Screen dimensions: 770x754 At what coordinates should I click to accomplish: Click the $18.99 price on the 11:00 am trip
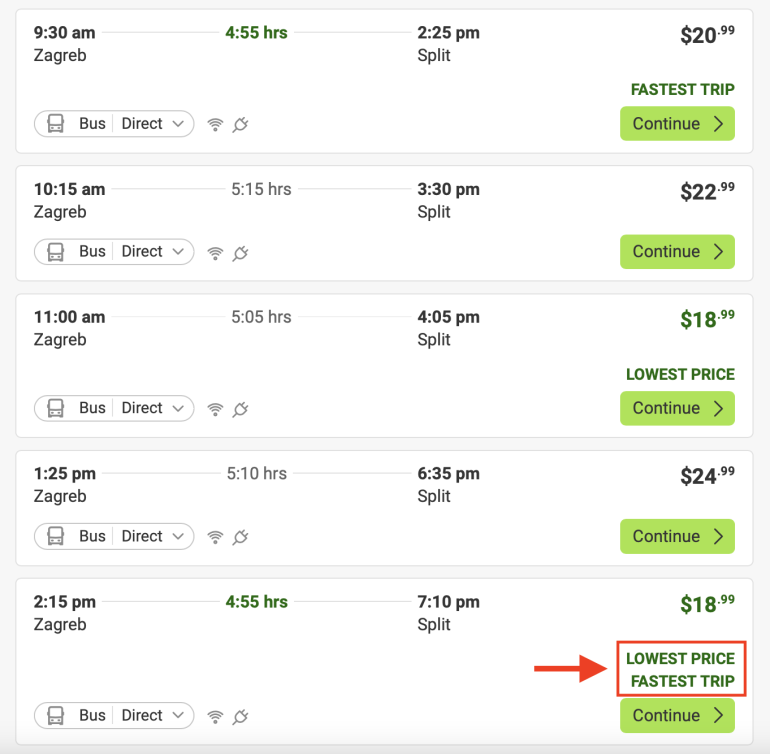coord(707,319)
